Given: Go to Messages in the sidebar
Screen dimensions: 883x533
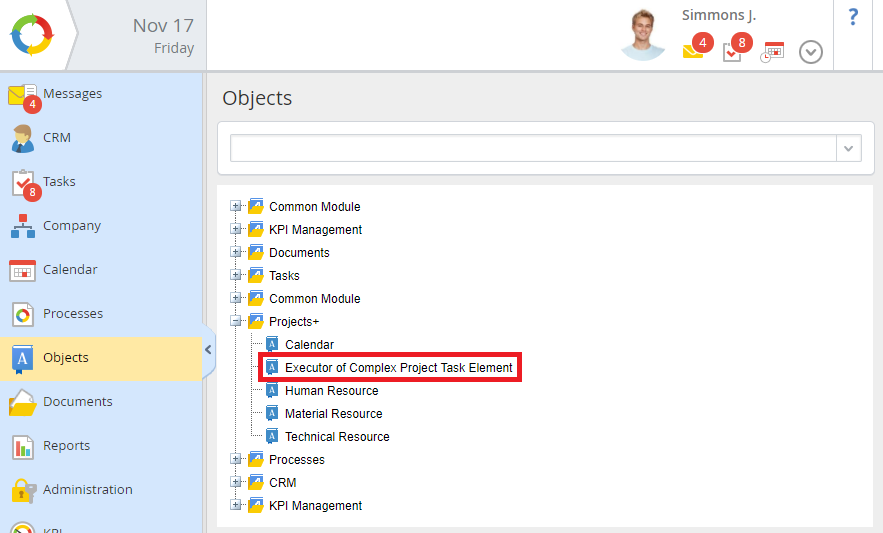Looking at the screenshot, I should 72,94.
